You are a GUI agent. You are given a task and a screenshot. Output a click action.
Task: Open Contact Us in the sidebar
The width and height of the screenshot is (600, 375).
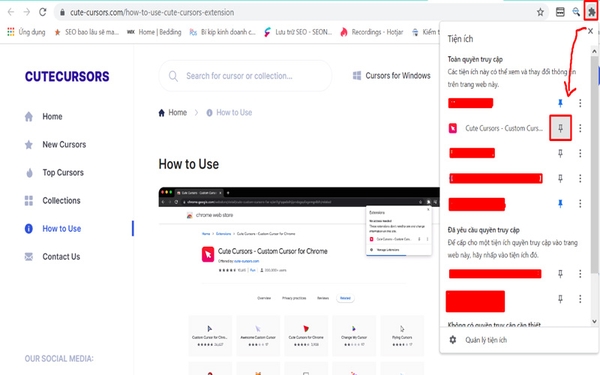[x=52, y=256]
